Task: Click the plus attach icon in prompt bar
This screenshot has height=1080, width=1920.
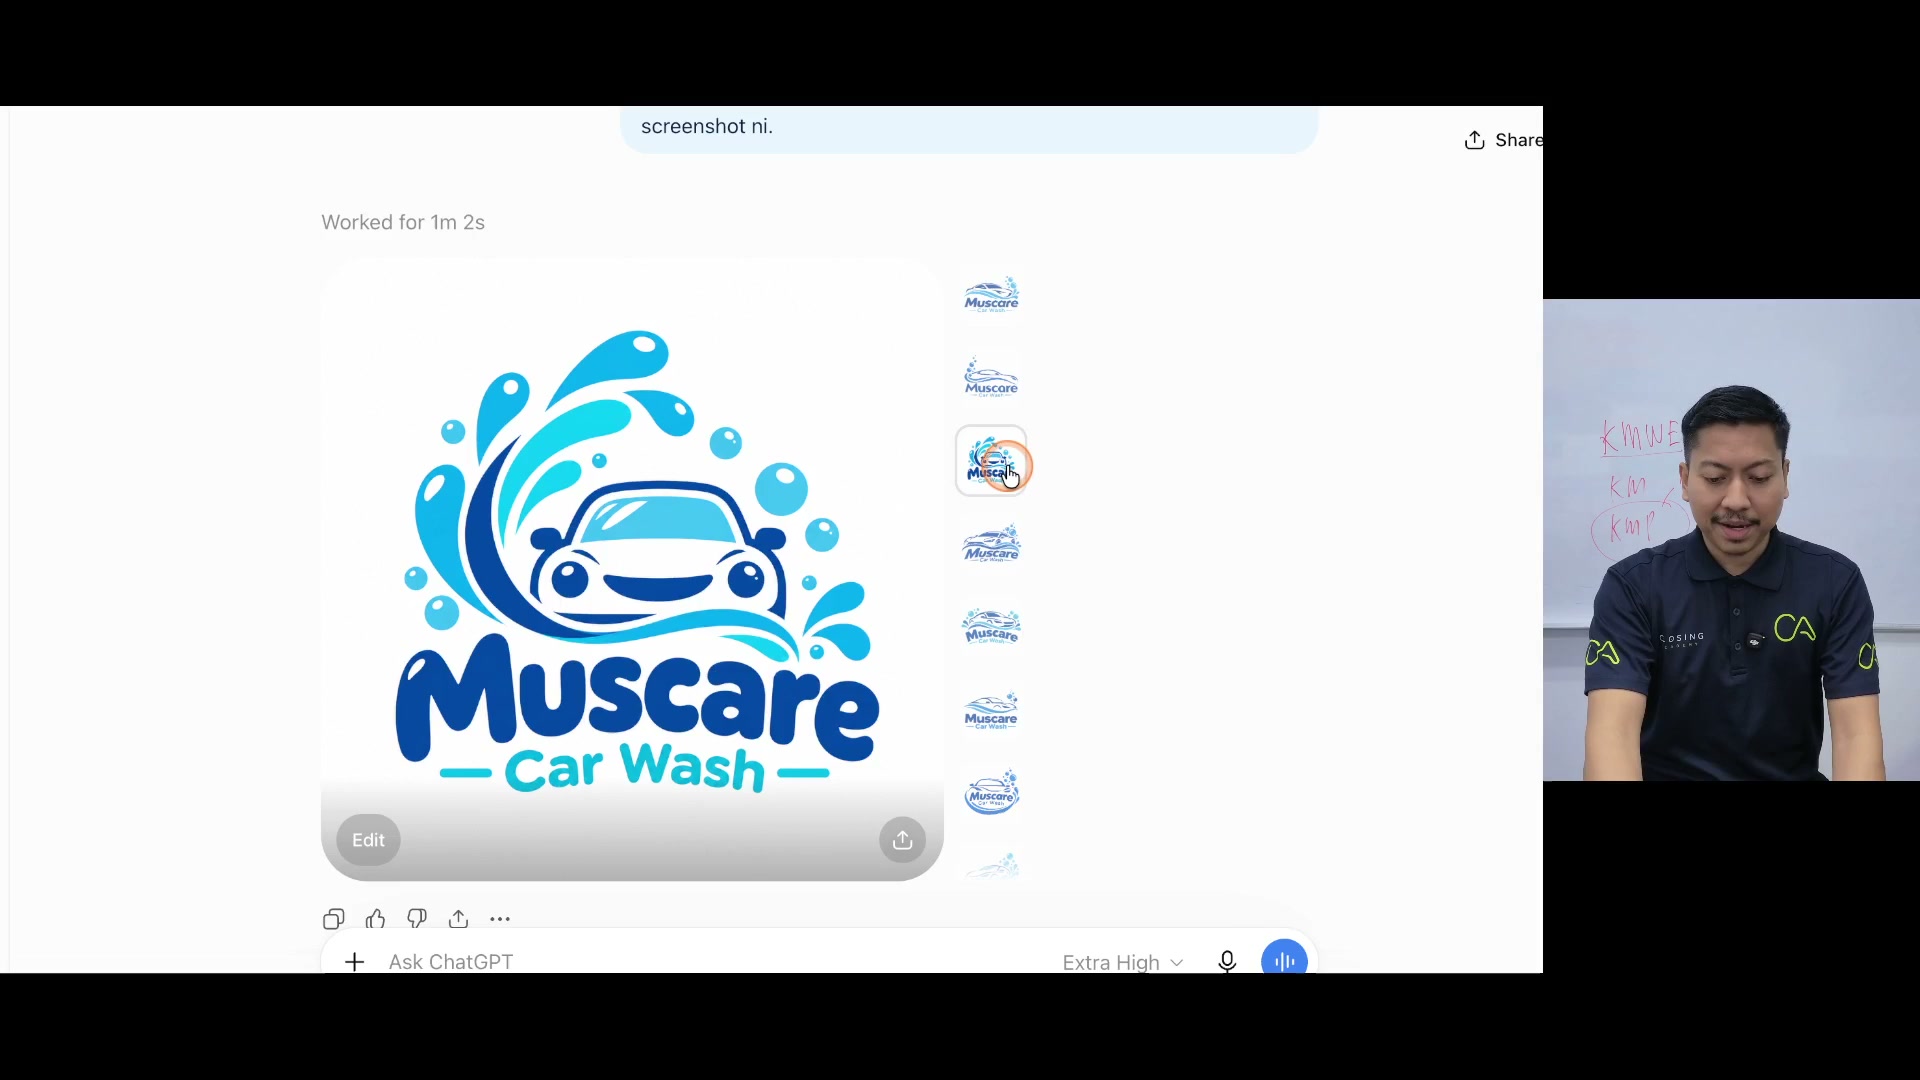Action: (354, 962)
